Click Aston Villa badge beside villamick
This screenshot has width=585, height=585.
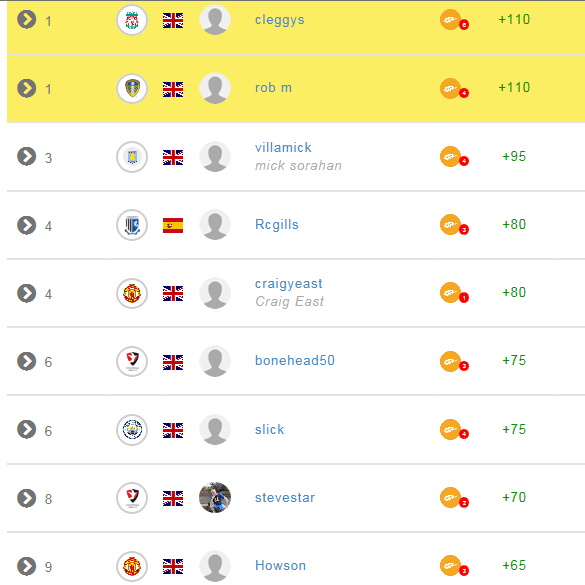click(x=132, y=157)
